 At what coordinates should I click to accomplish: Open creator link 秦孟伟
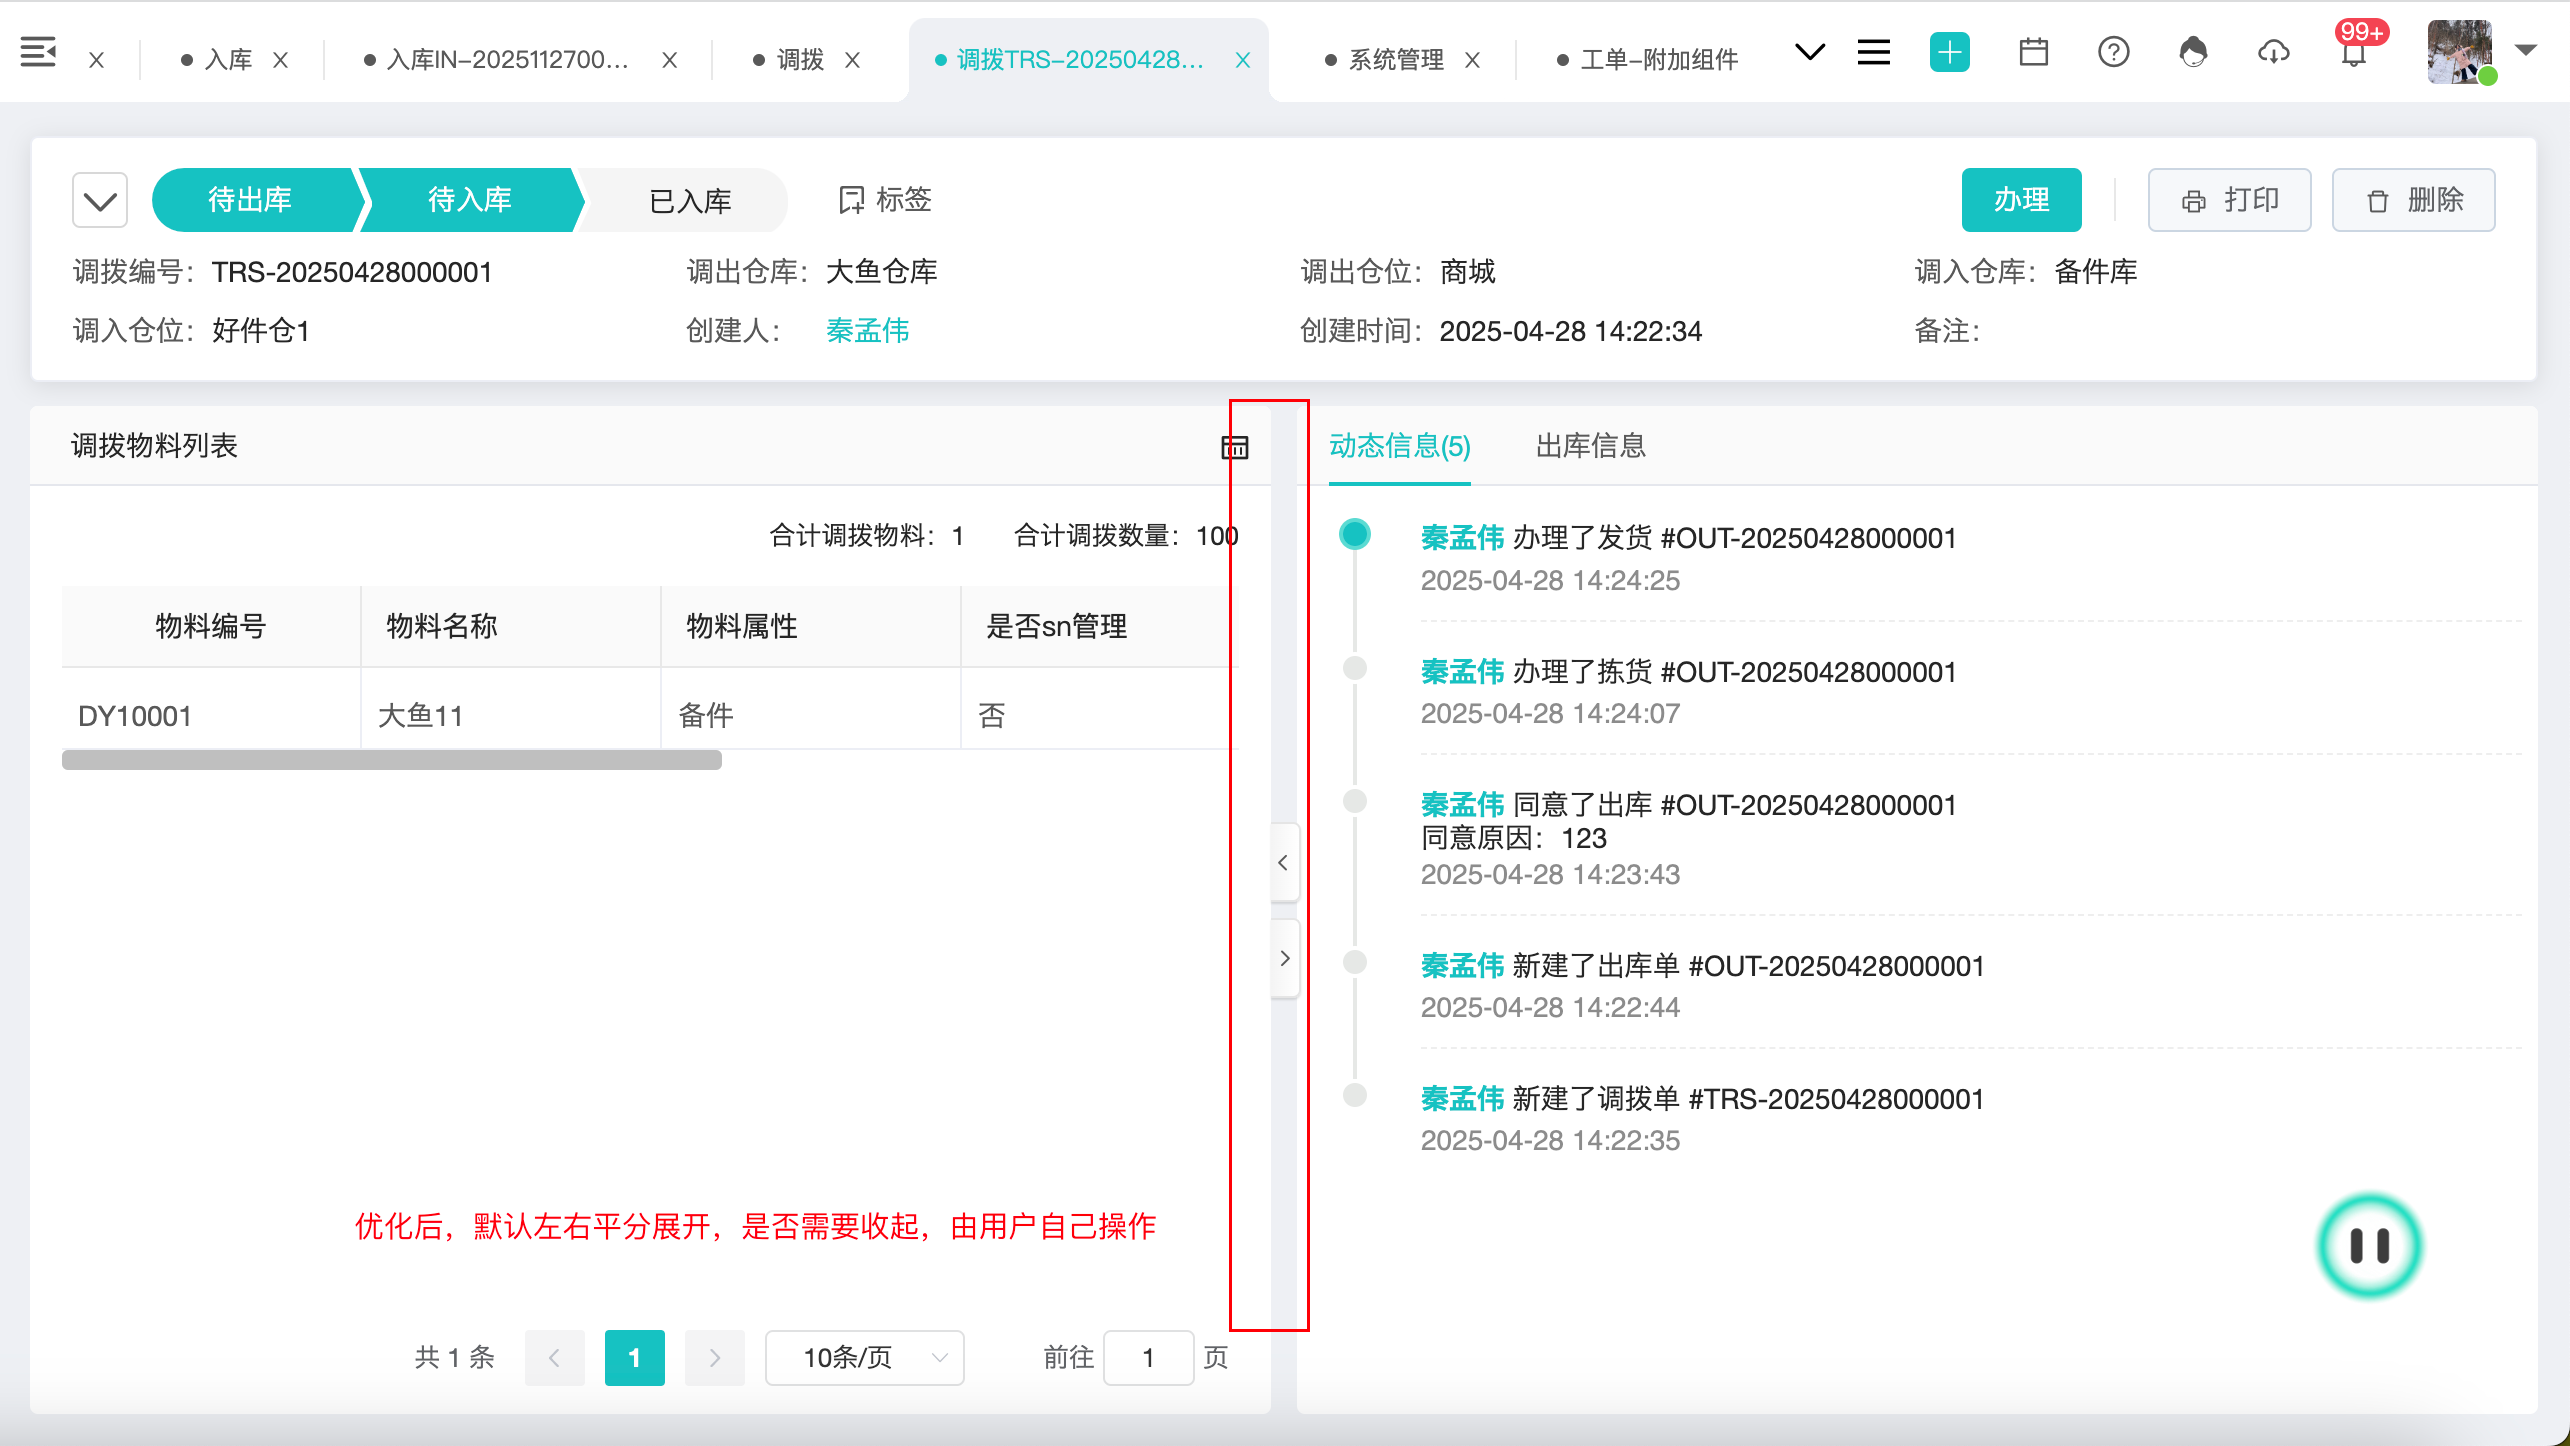click(x=867, y=331)
